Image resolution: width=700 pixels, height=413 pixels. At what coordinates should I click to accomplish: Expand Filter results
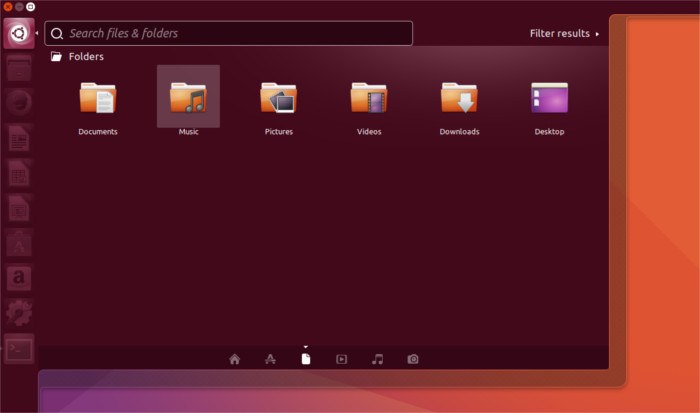coord(564,33)
